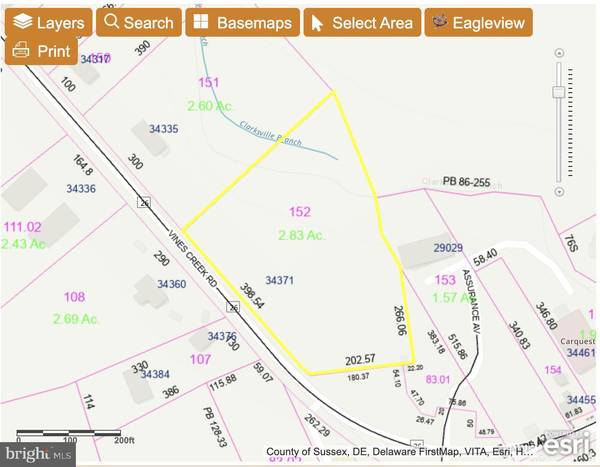Click the Bright MLS watermark logo
The height and width of the screenshot is (467, 600).
[x=39, y=453]
